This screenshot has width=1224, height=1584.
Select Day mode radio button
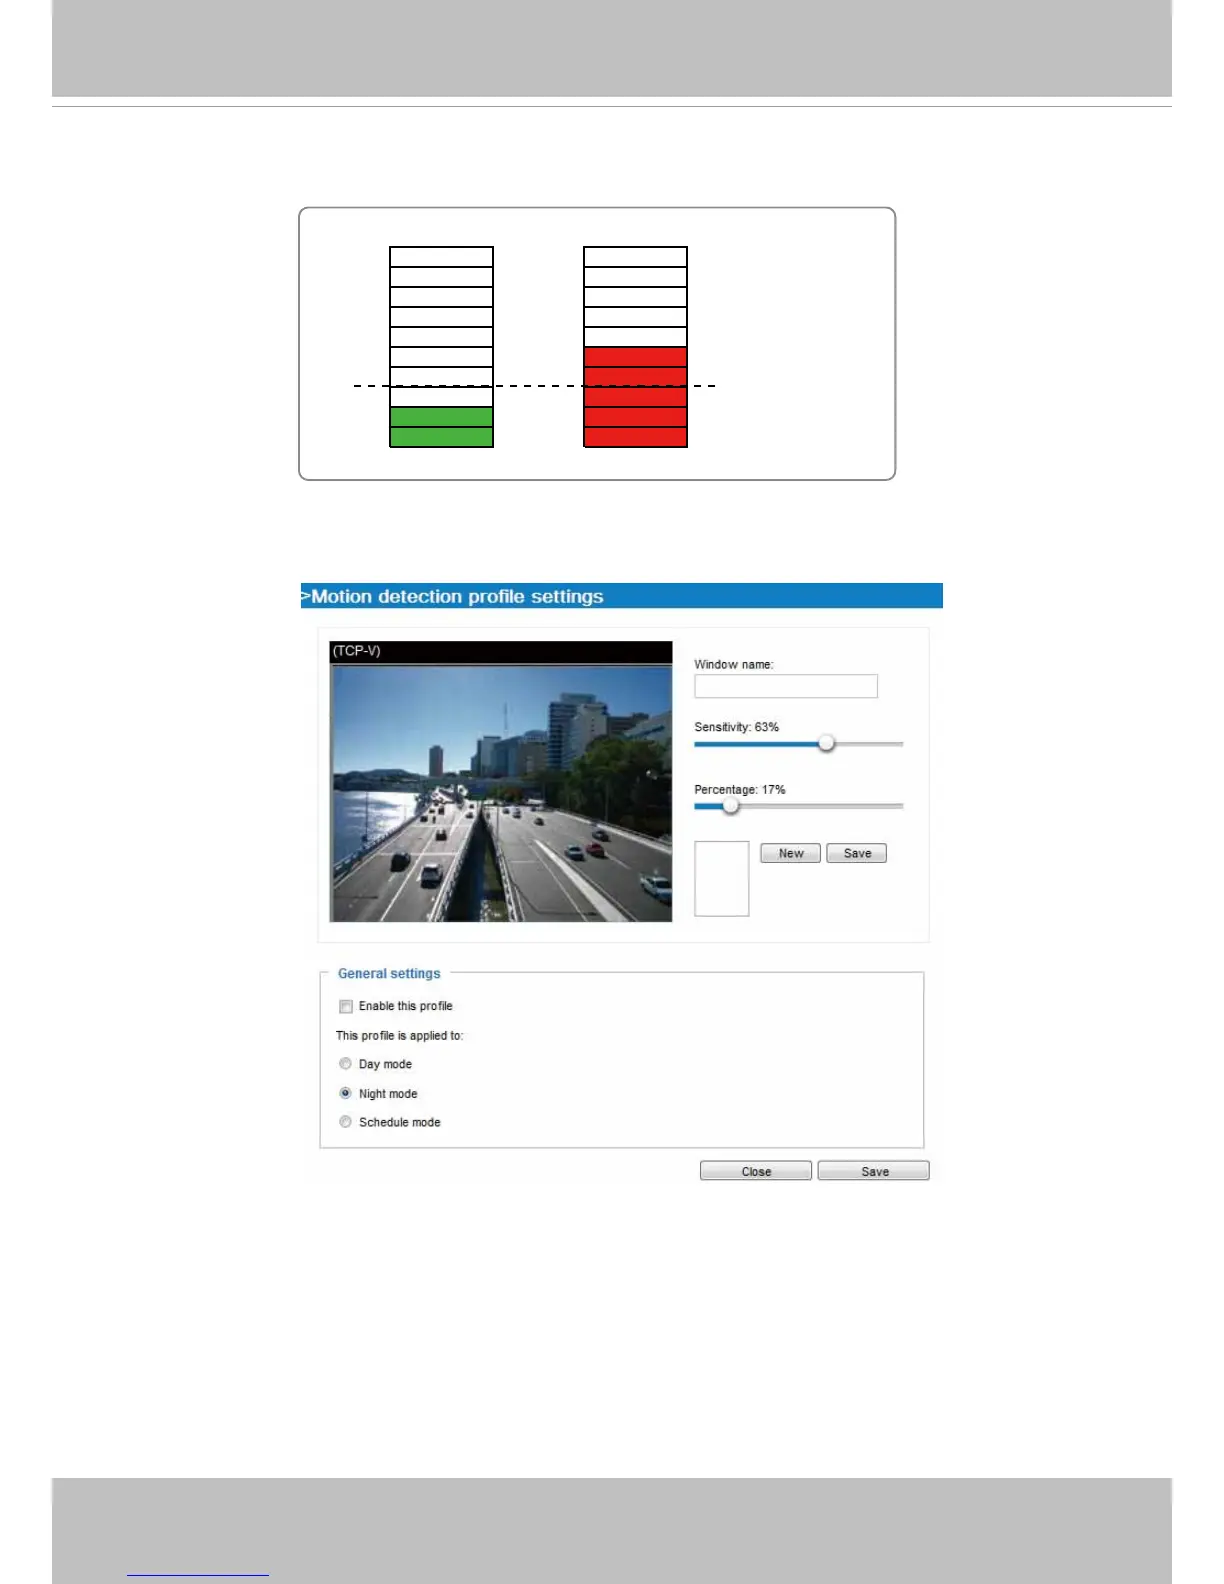point(345,1064)
